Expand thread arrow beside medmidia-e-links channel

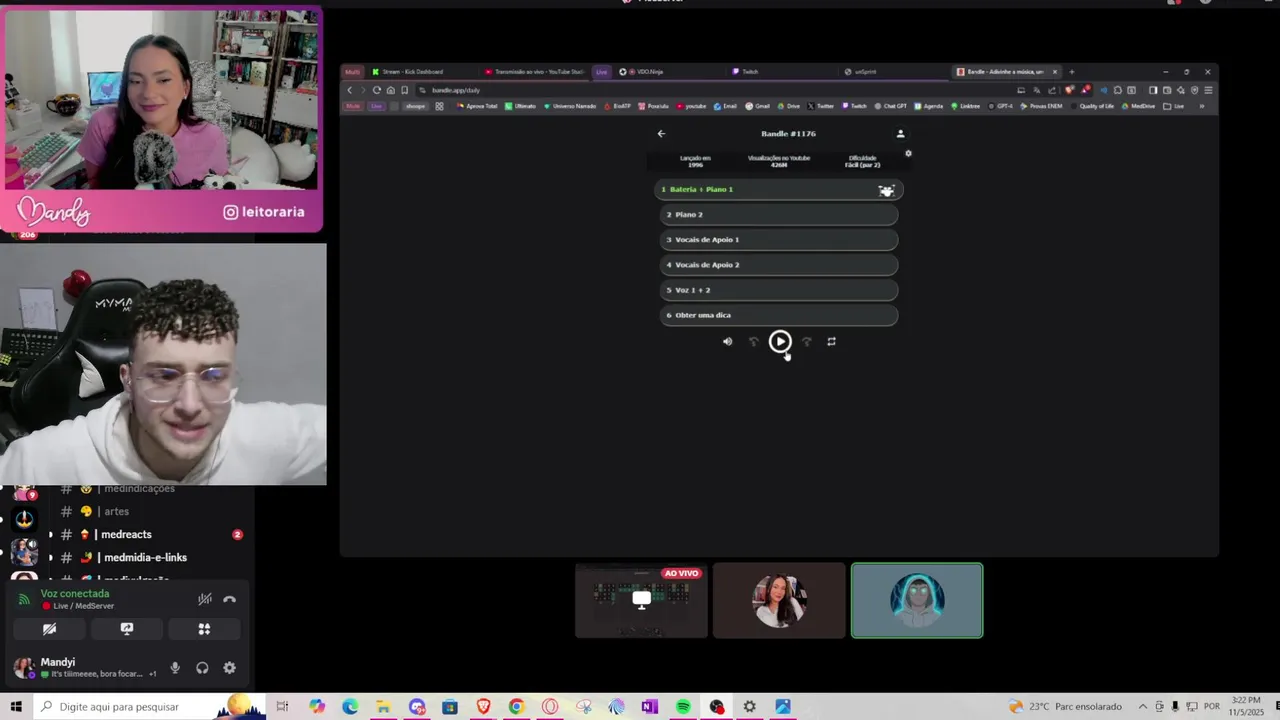coord(50,558)
